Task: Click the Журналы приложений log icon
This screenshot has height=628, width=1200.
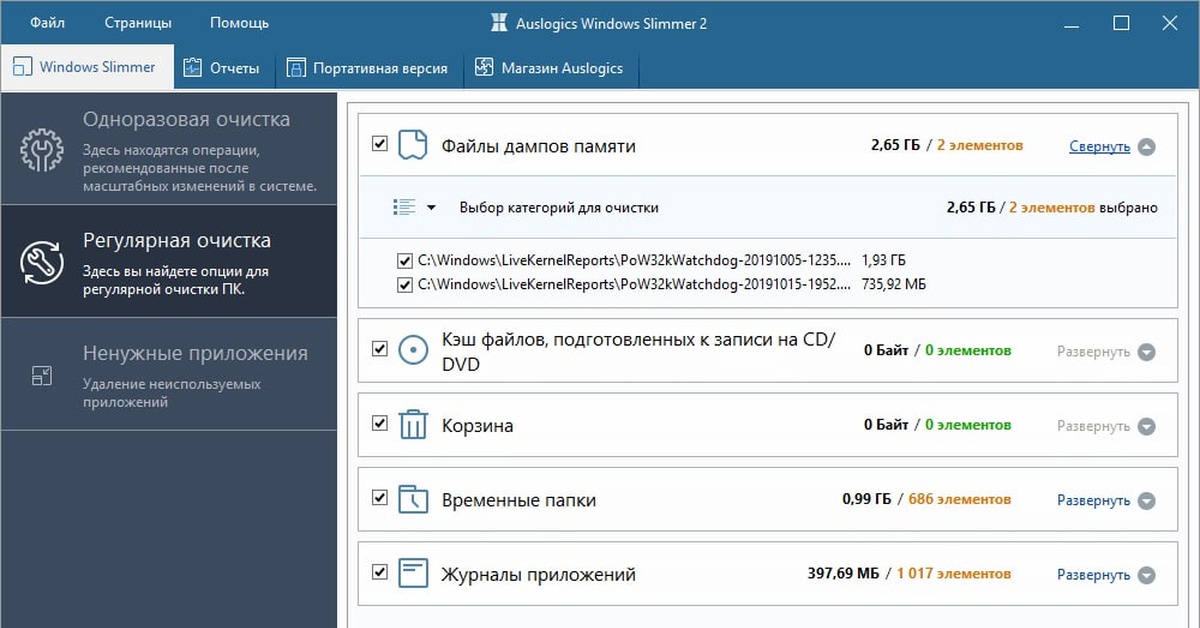Action: (413, 574)
